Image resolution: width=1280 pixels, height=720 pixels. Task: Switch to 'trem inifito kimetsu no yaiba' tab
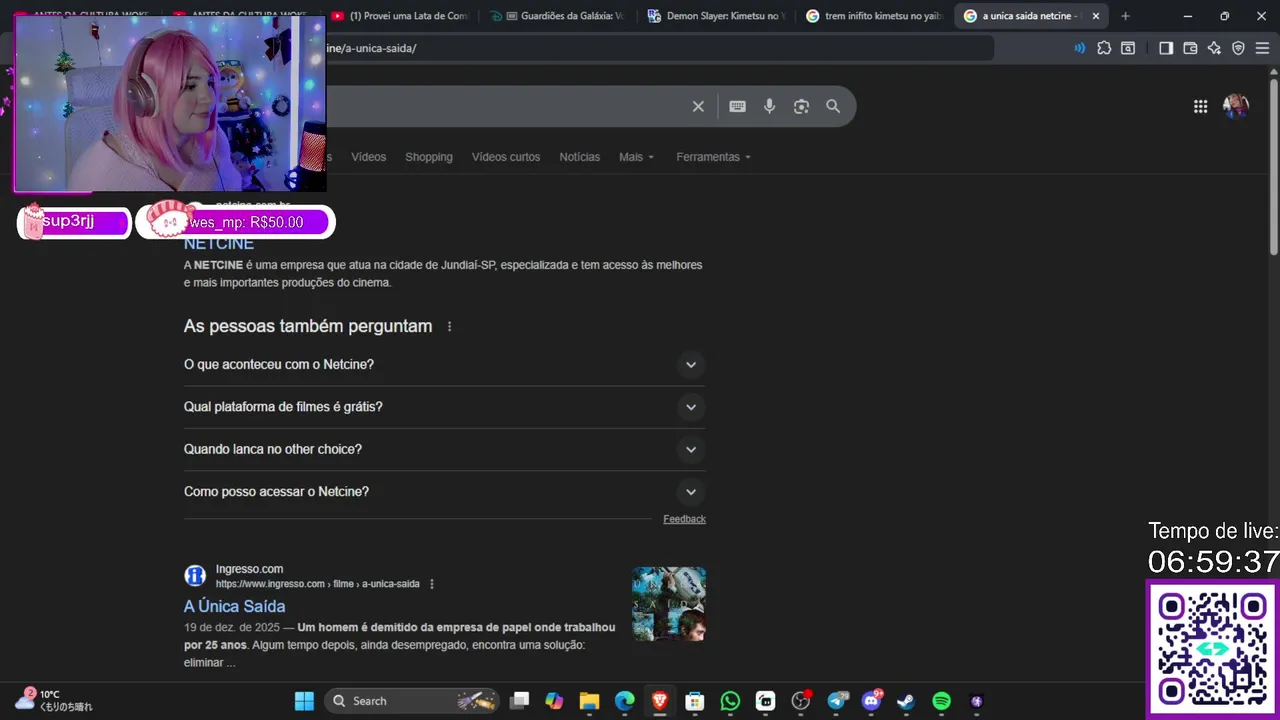click(x=875, y=16)
